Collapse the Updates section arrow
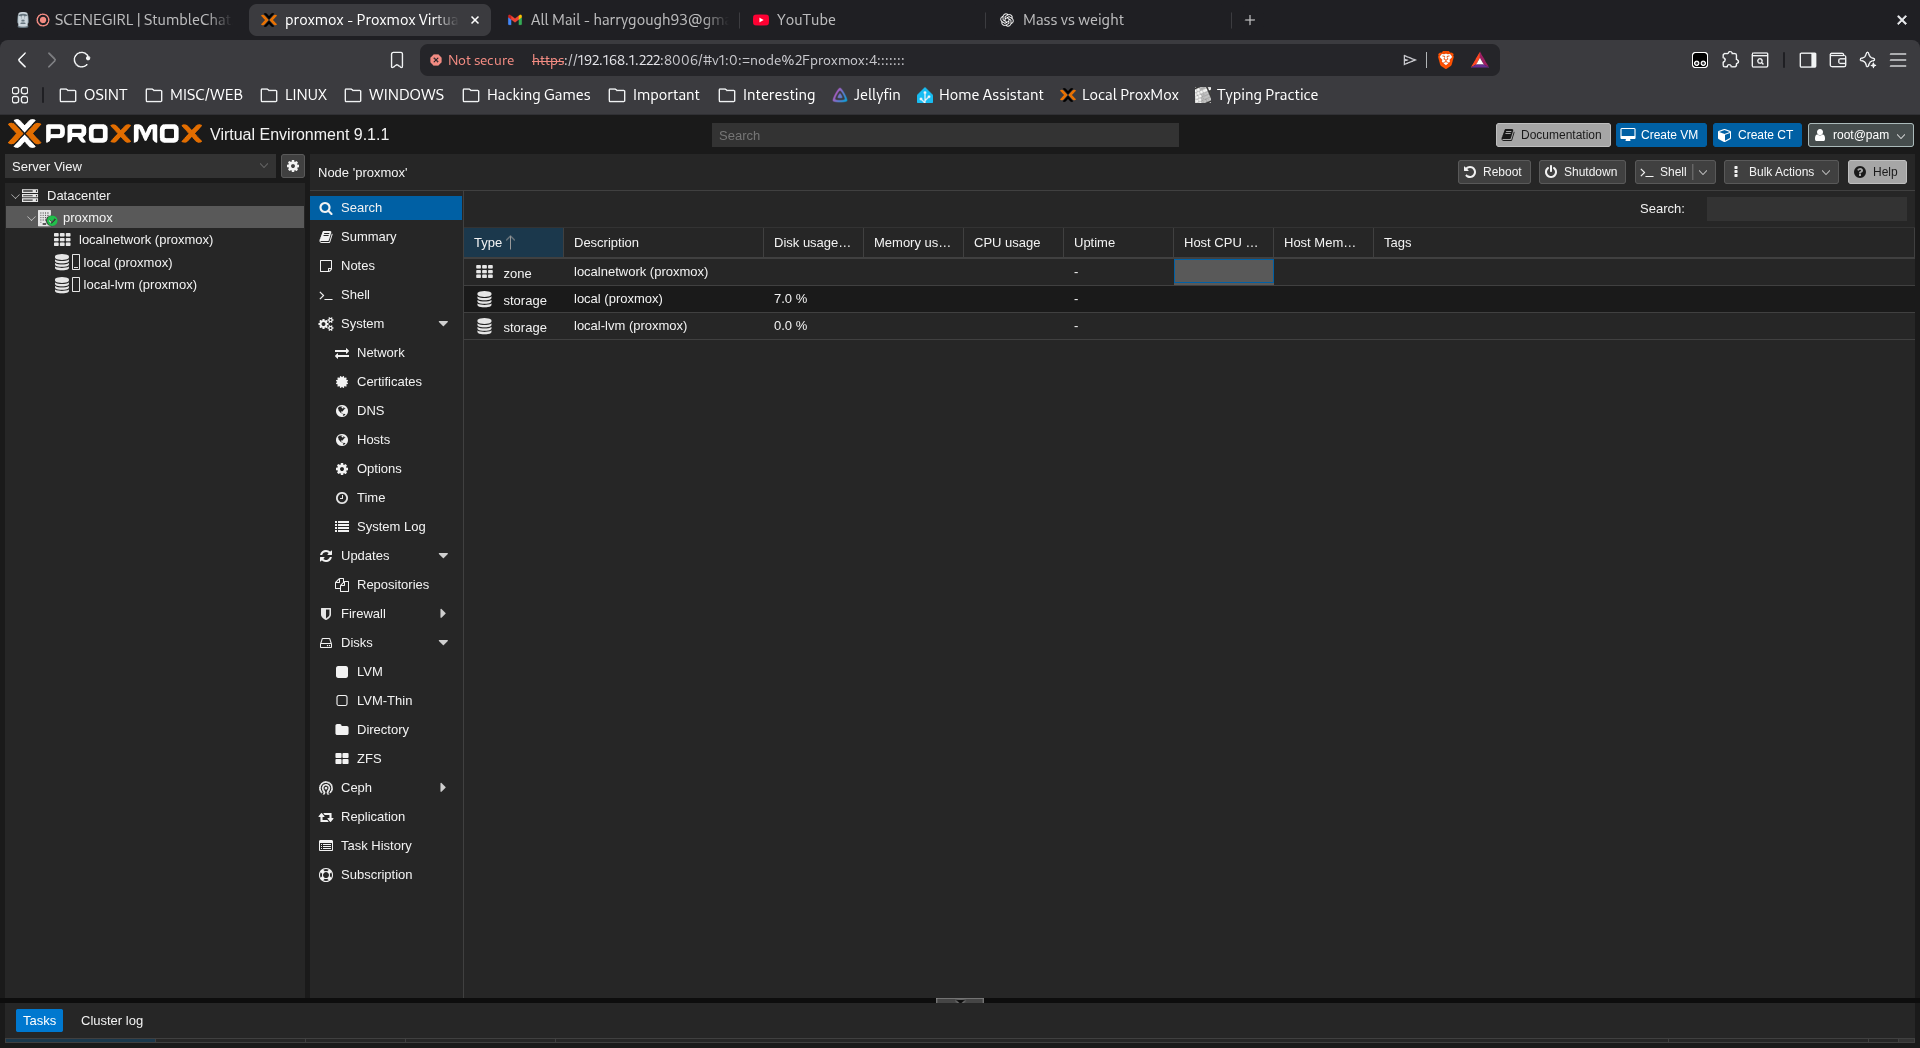Image resolution: width=1920 pixels, height=1048 pixels. point(443,556)
